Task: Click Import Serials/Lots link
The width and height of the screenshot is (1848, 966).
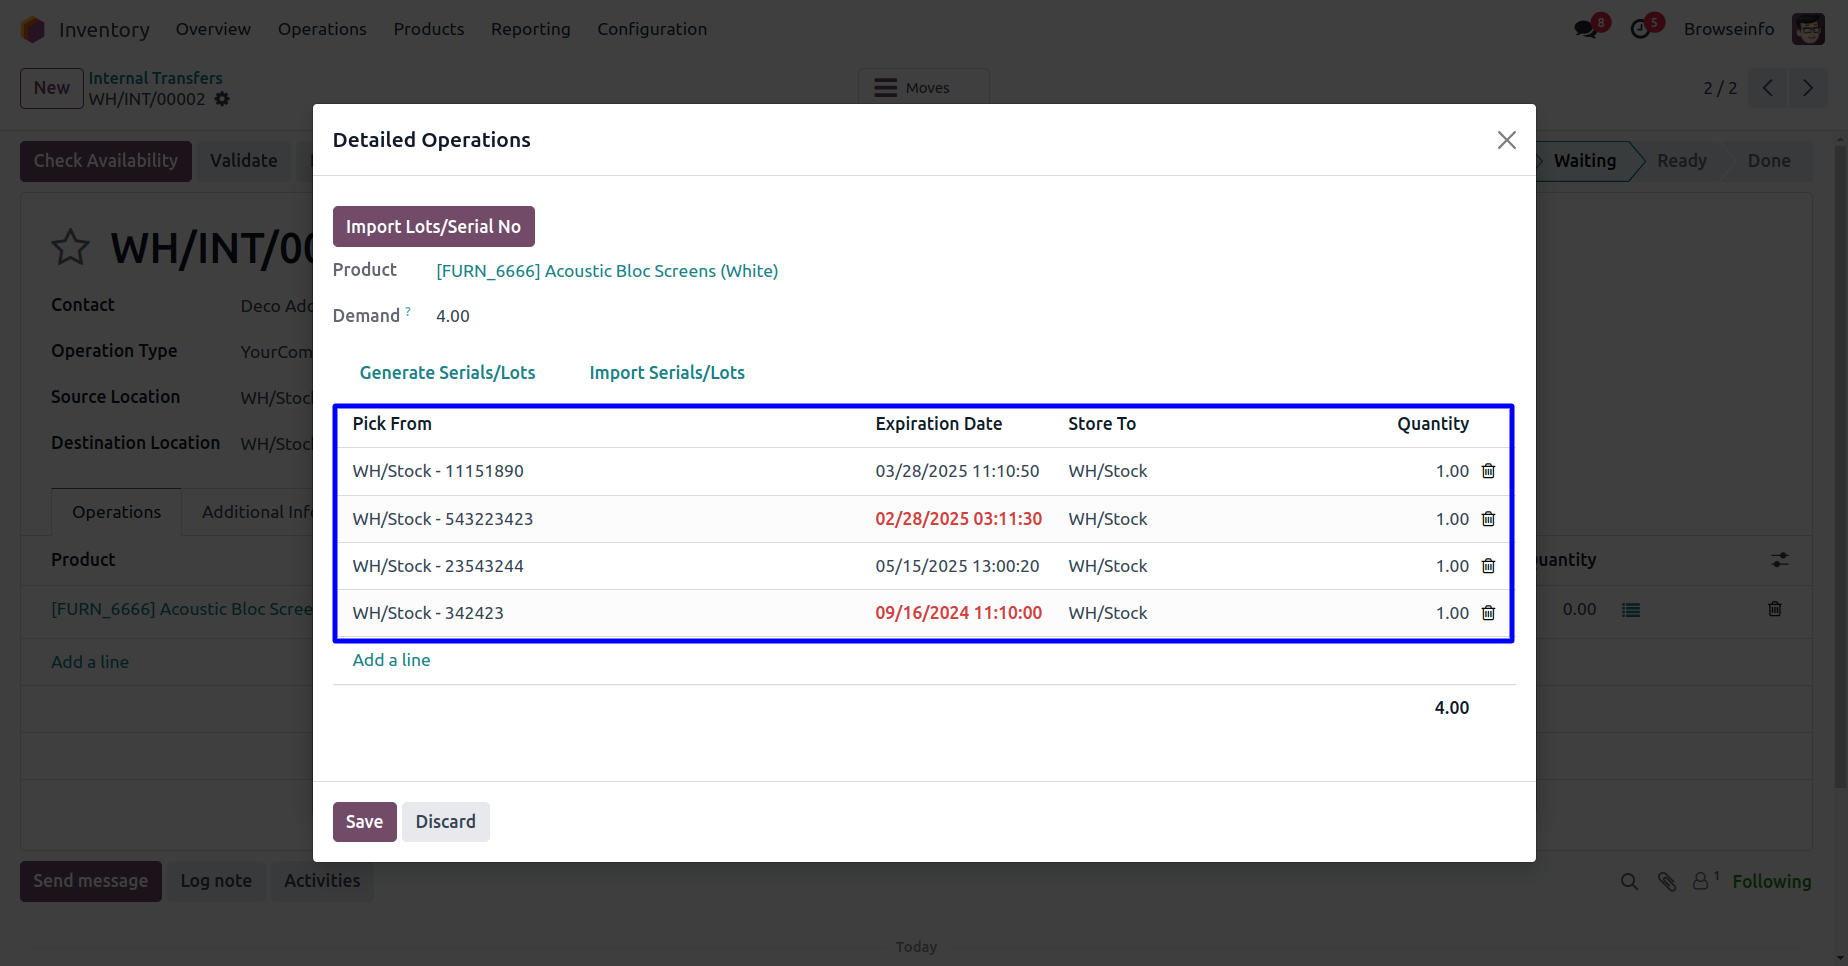Action: point(667,373)
